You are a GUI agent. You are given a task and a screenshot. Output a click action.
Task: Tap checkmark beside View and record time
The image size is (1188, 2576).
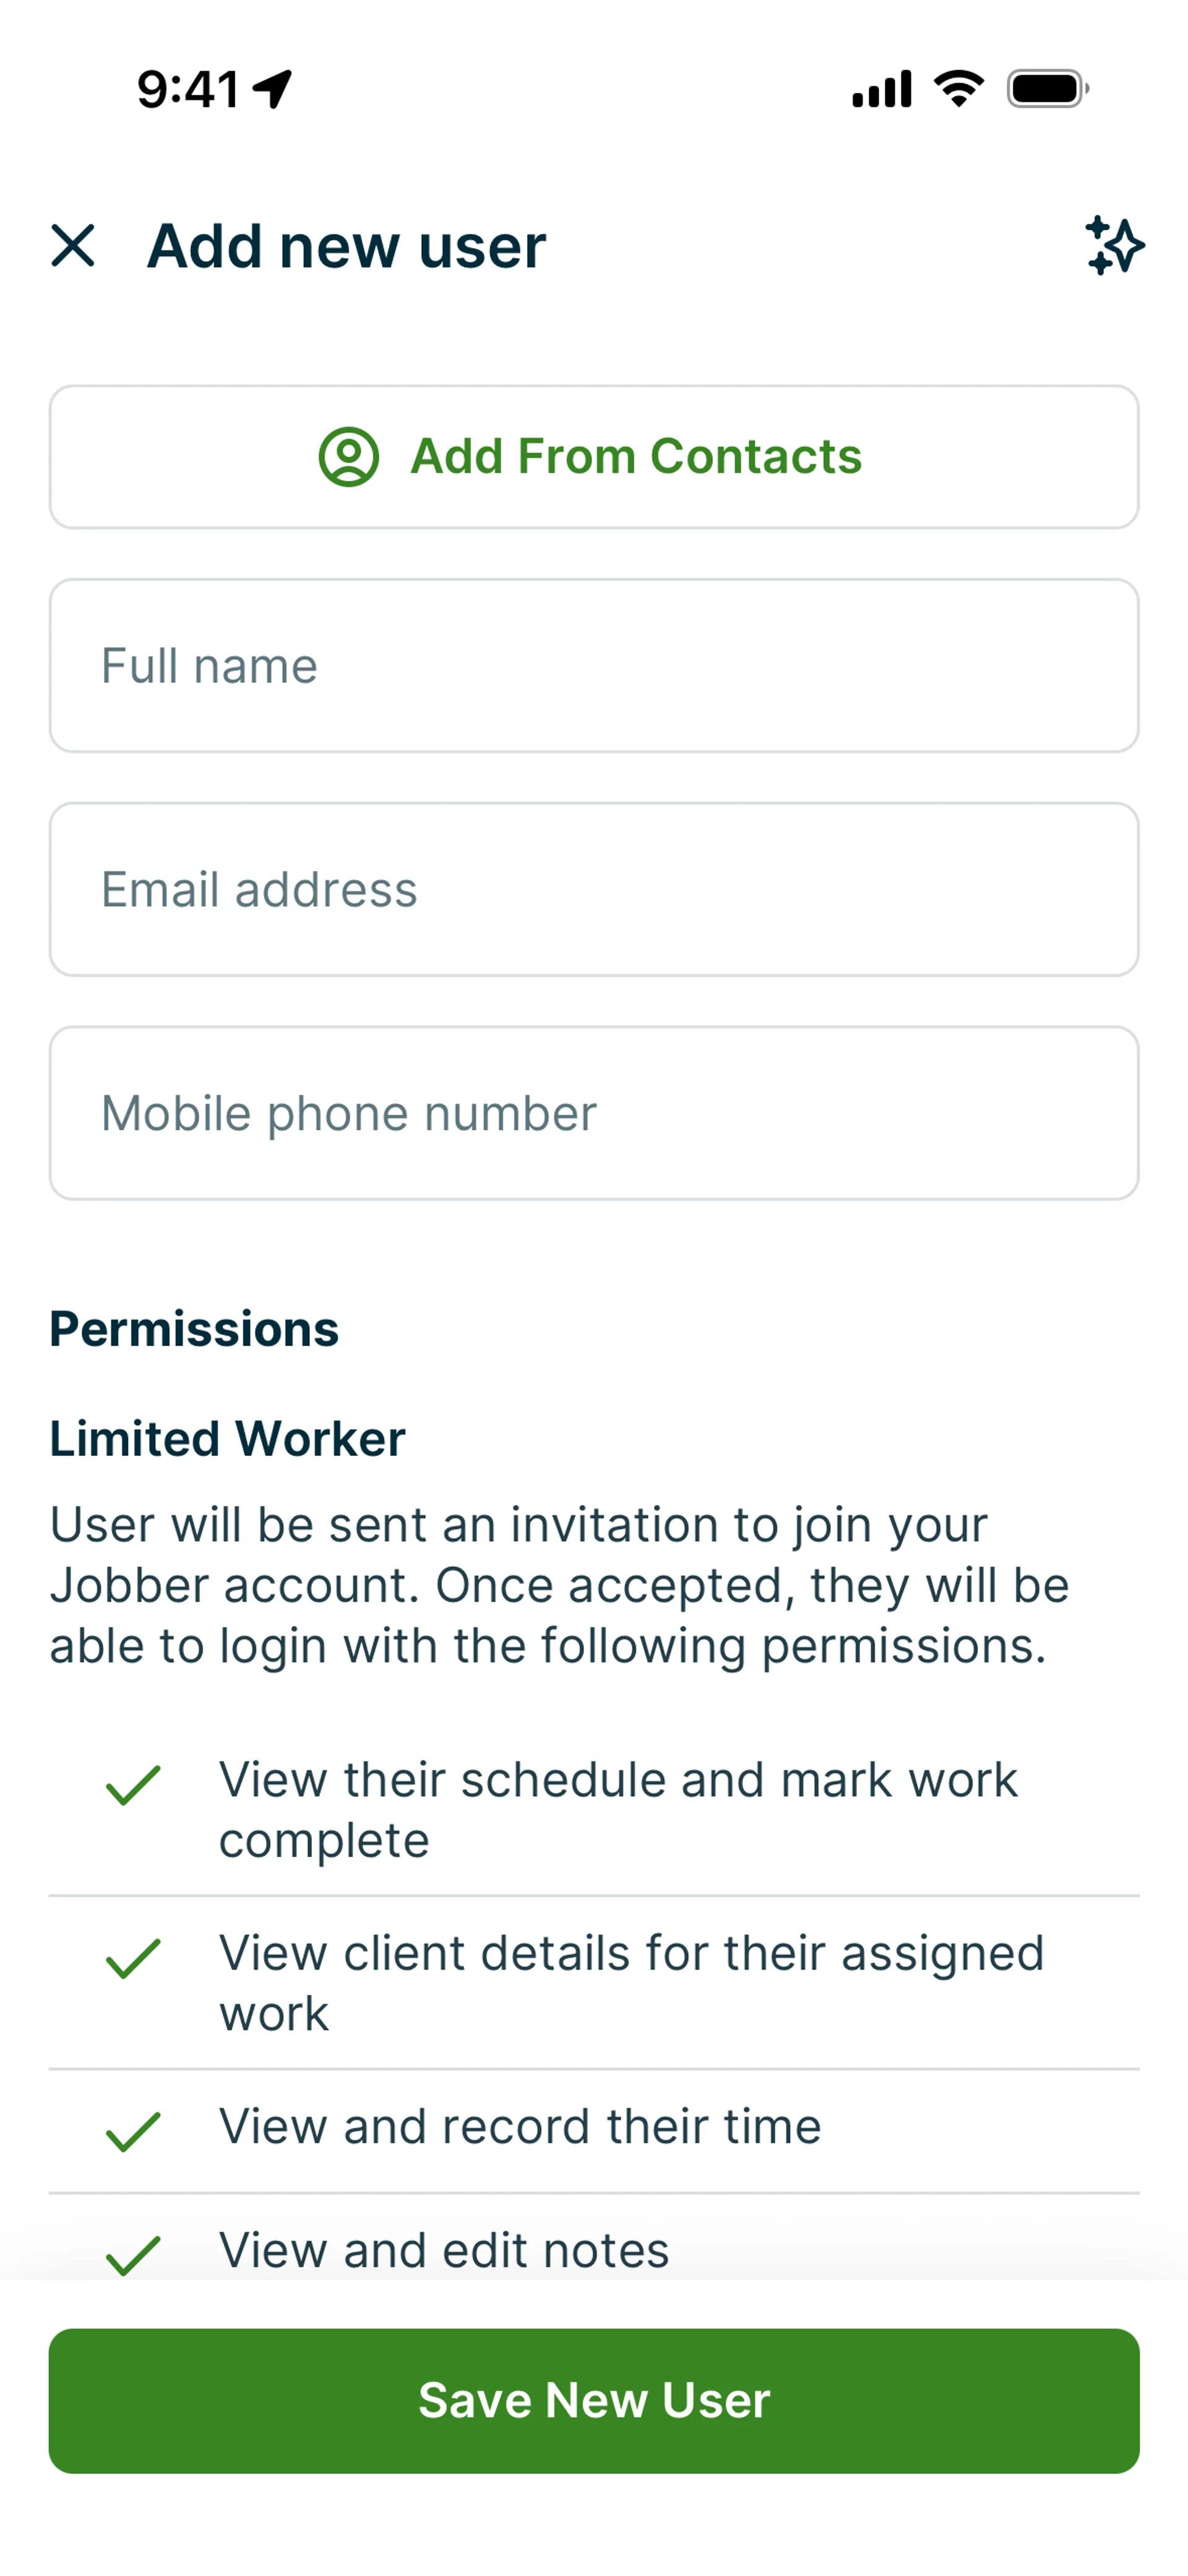[x=133, y=2131]
